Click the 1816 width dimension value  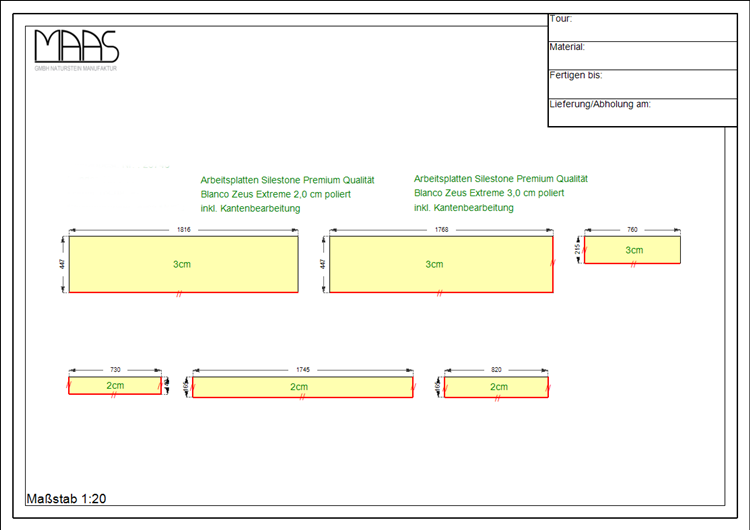(x=184, y=230)
